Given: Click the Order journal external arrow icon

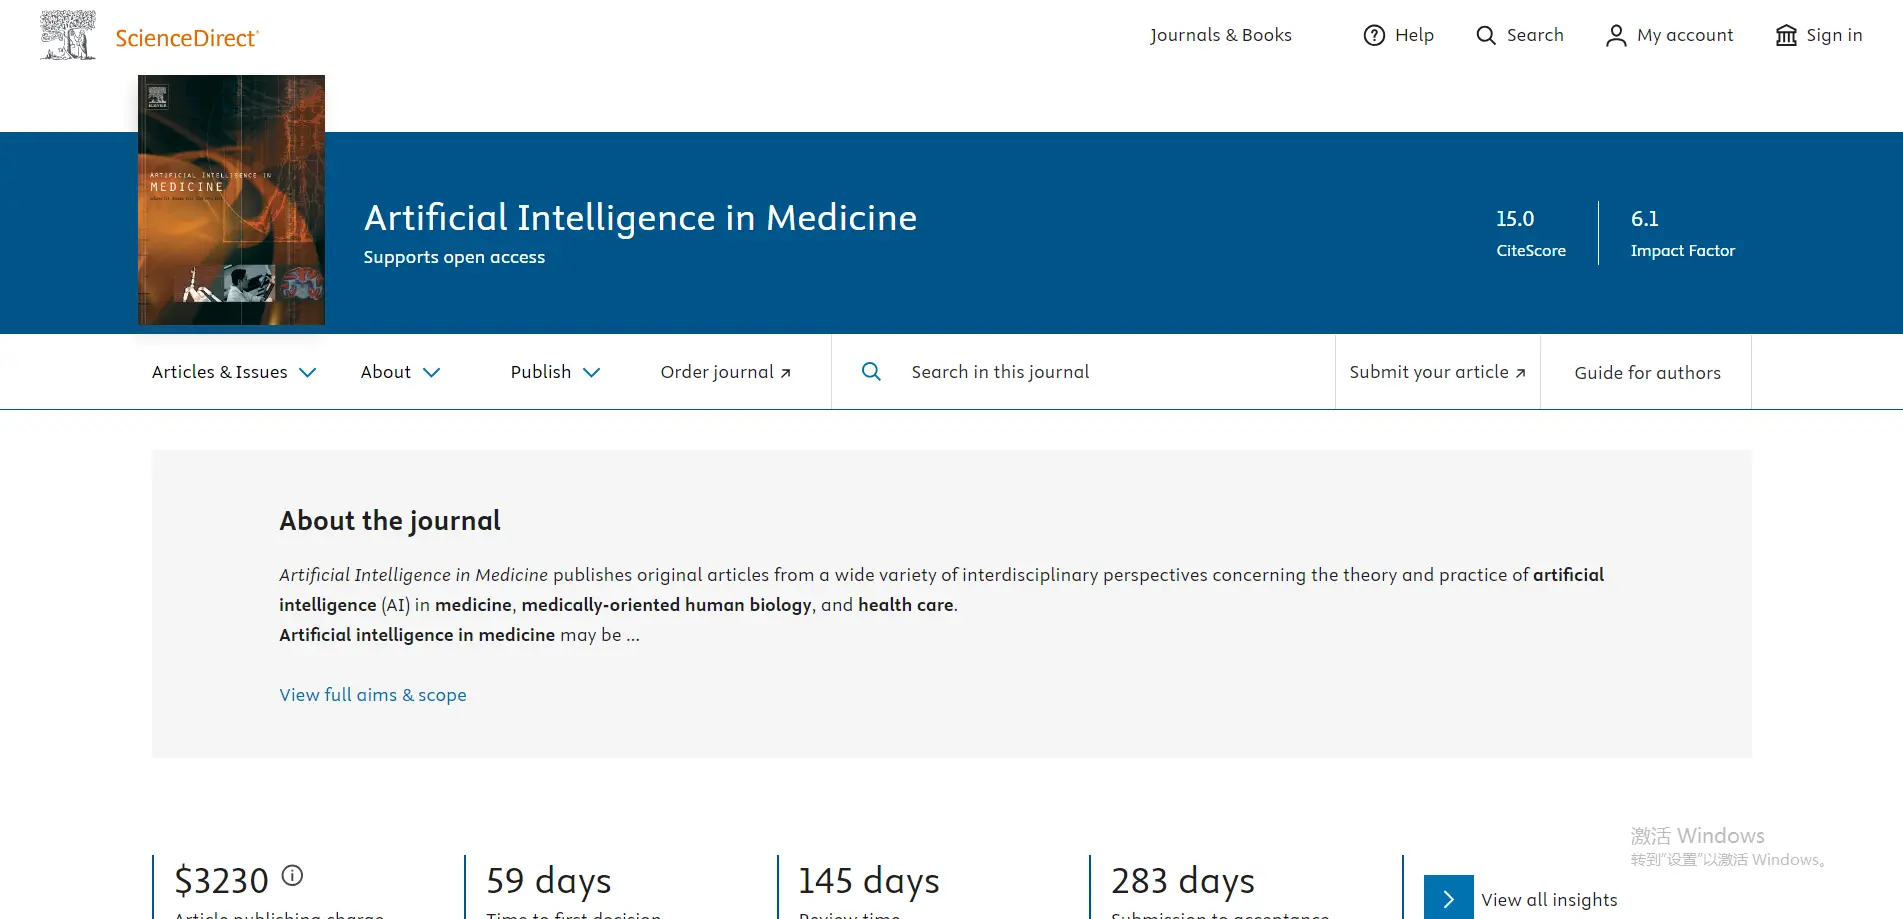Looking at the screenshot, I should pos(786,373).
